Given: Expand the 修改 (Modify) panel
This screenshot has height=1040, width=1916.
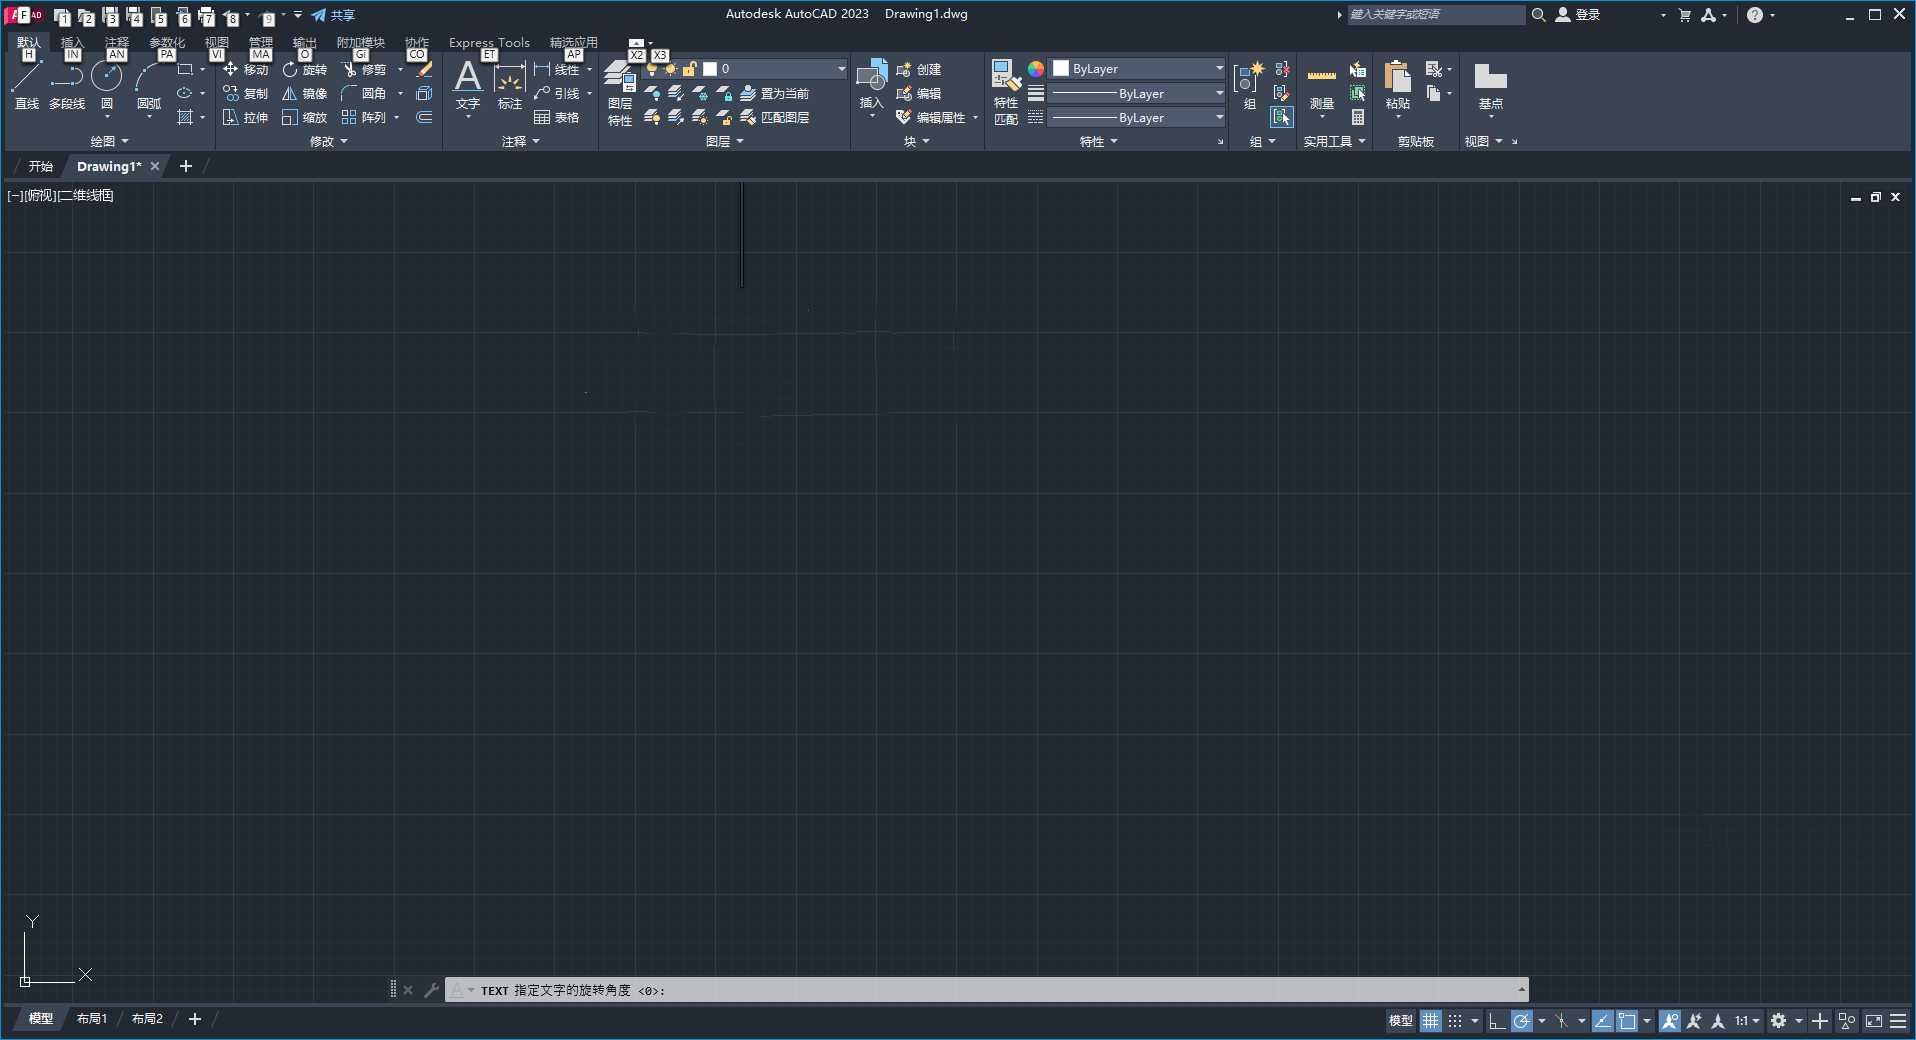Looking at the screenshot, I should pyautogui.click(x=329, y=142).
